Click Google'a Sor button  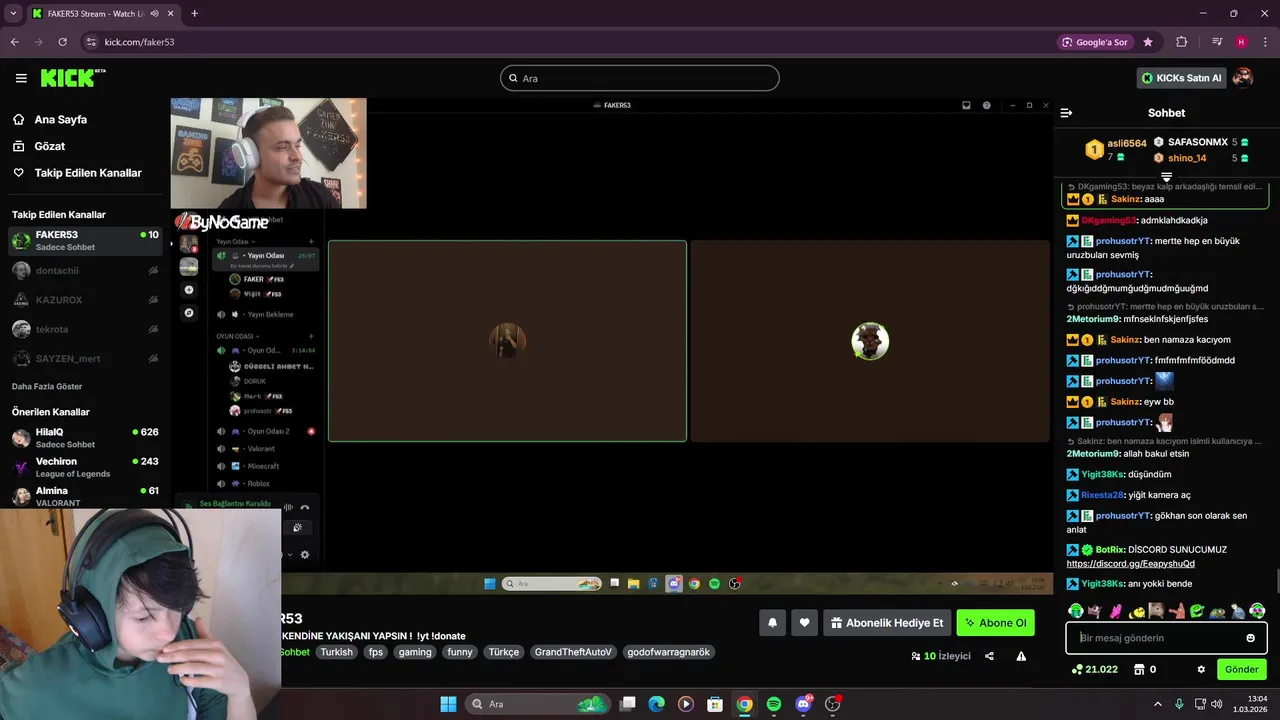1095,42
